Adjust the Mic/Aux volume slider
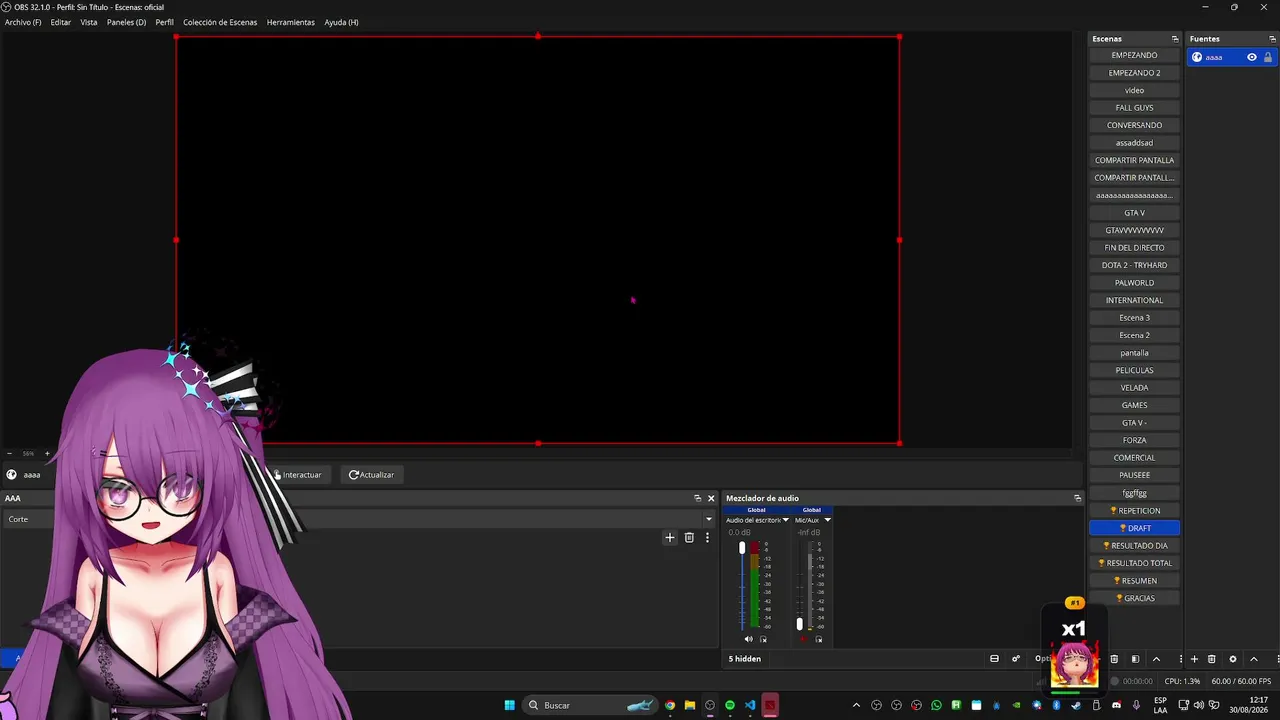 coord(799,585)
